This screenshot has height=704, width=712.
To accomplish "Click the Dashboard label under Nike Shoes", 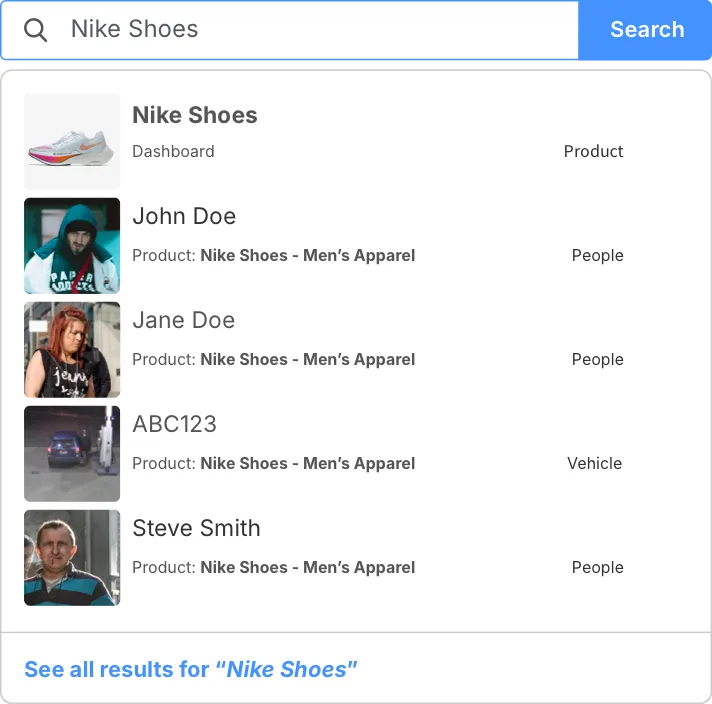I will (173, 151).
